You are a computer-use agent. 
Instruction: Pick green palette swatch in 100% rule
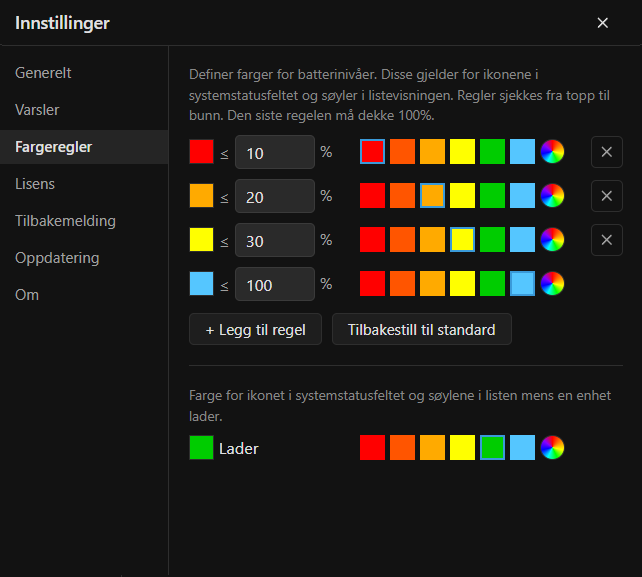click(x=492, y=283)
